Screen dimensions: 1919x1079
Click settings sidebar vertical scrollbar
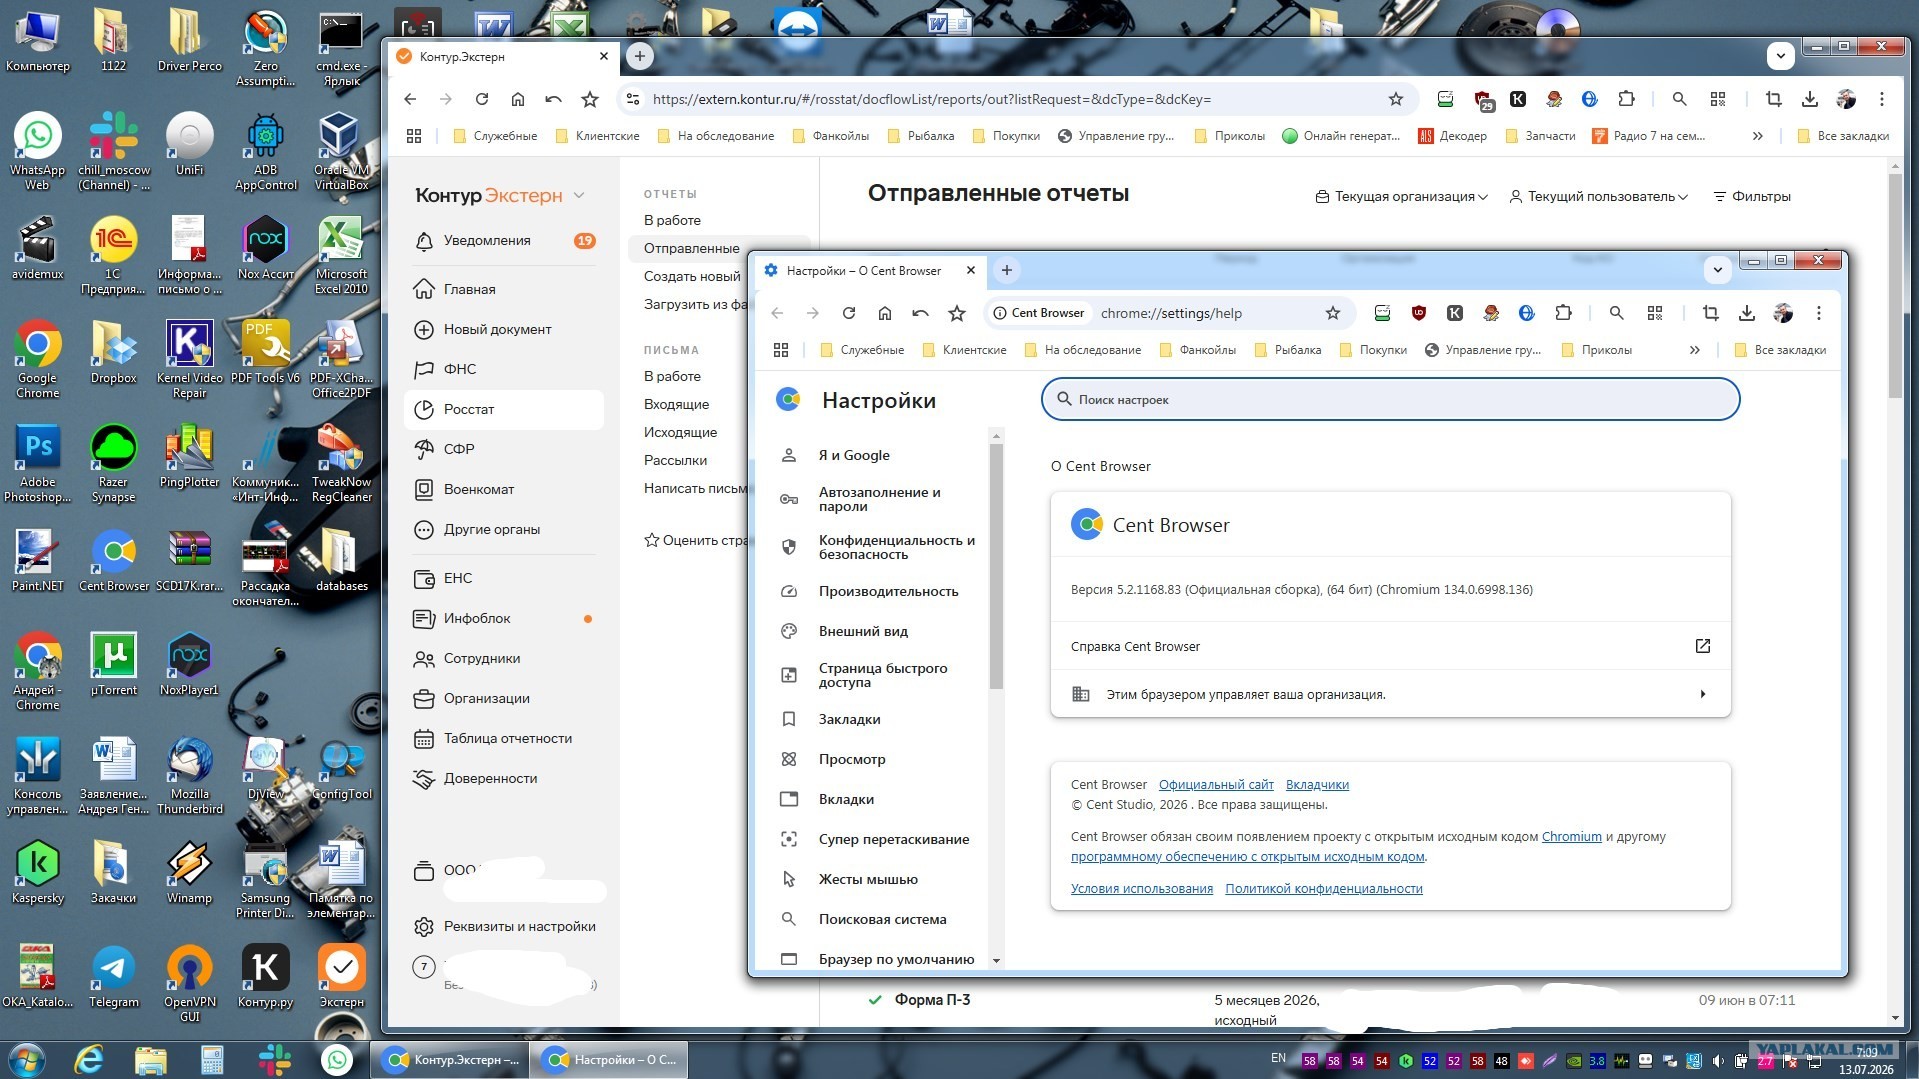tap(996, 565)
